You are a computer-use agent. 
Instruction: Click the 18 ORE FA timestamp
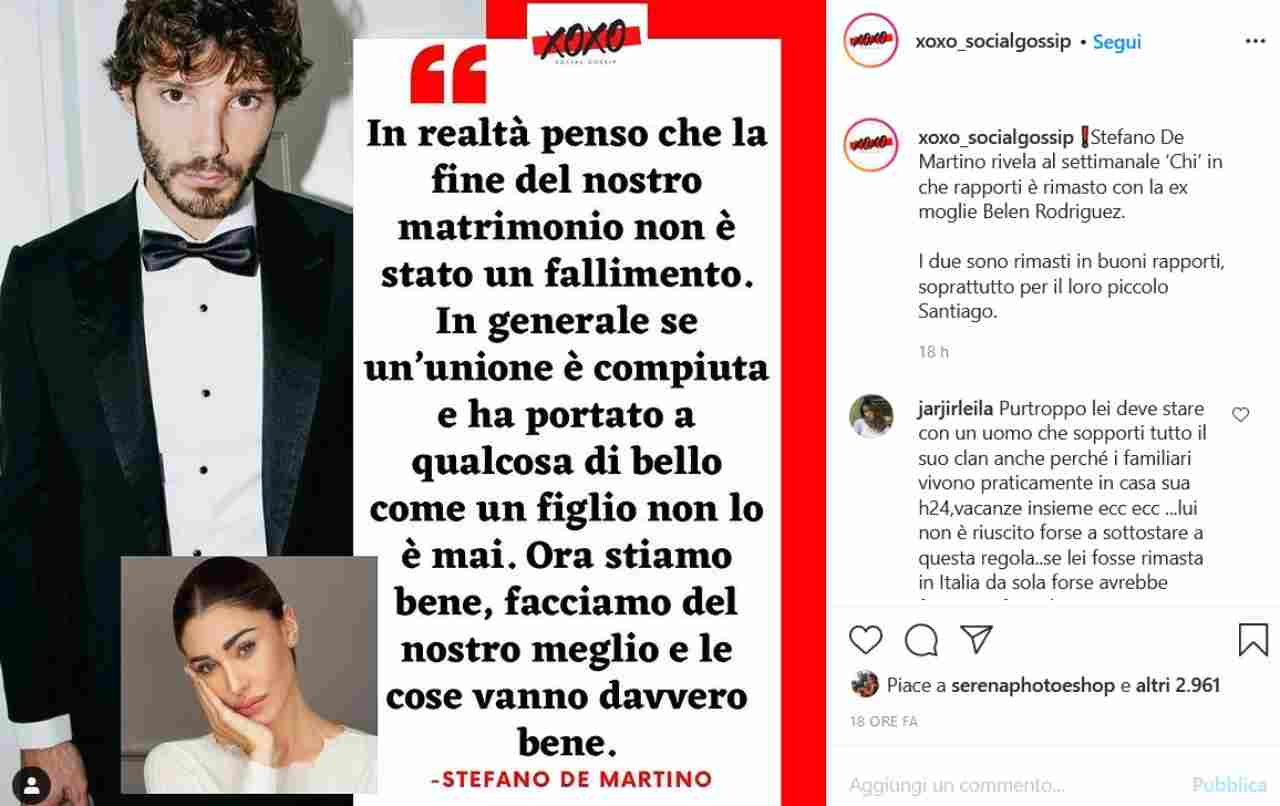[x=883, y=721]
